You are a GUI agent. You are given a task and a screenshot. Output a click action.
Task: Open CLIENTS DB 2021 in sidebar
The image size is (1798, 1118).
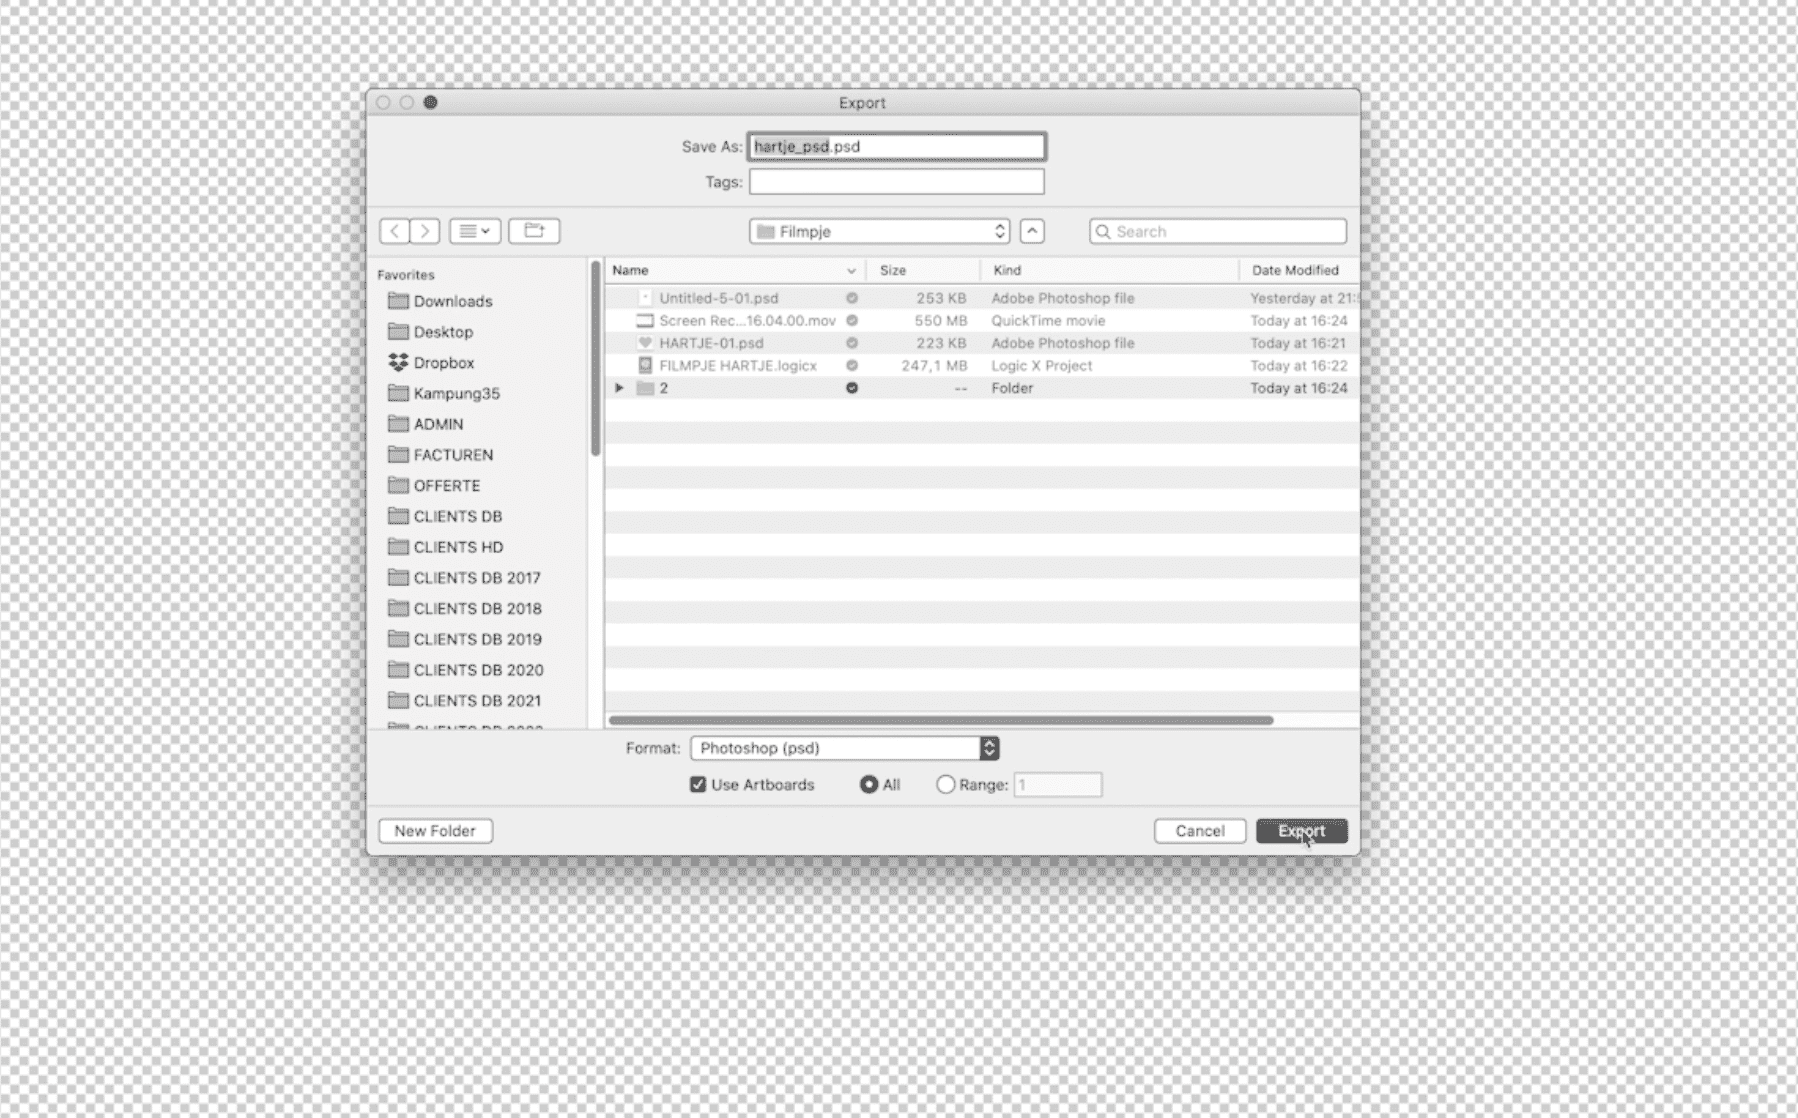464,701
